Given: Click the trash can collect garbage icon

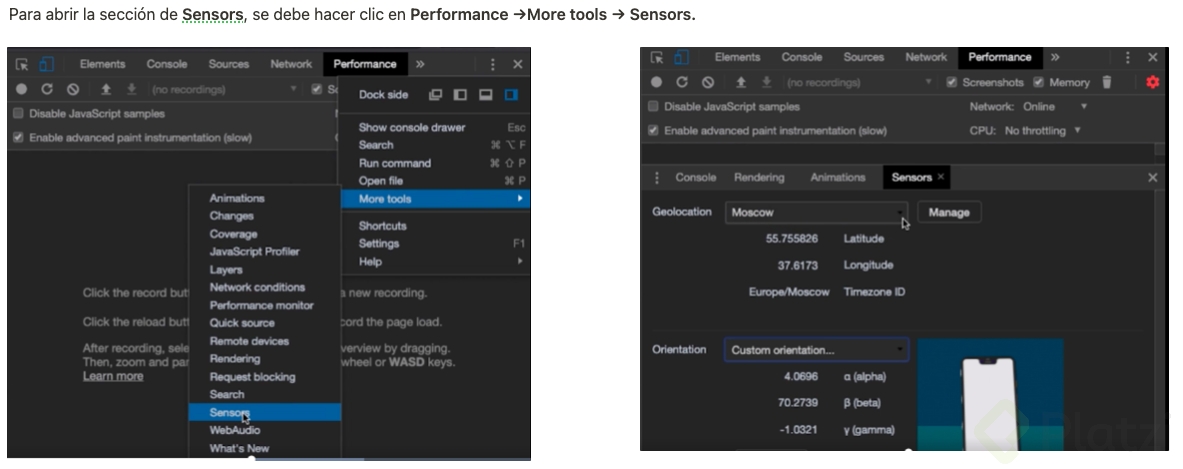Looking at the screenshot, I should 1106,82.
